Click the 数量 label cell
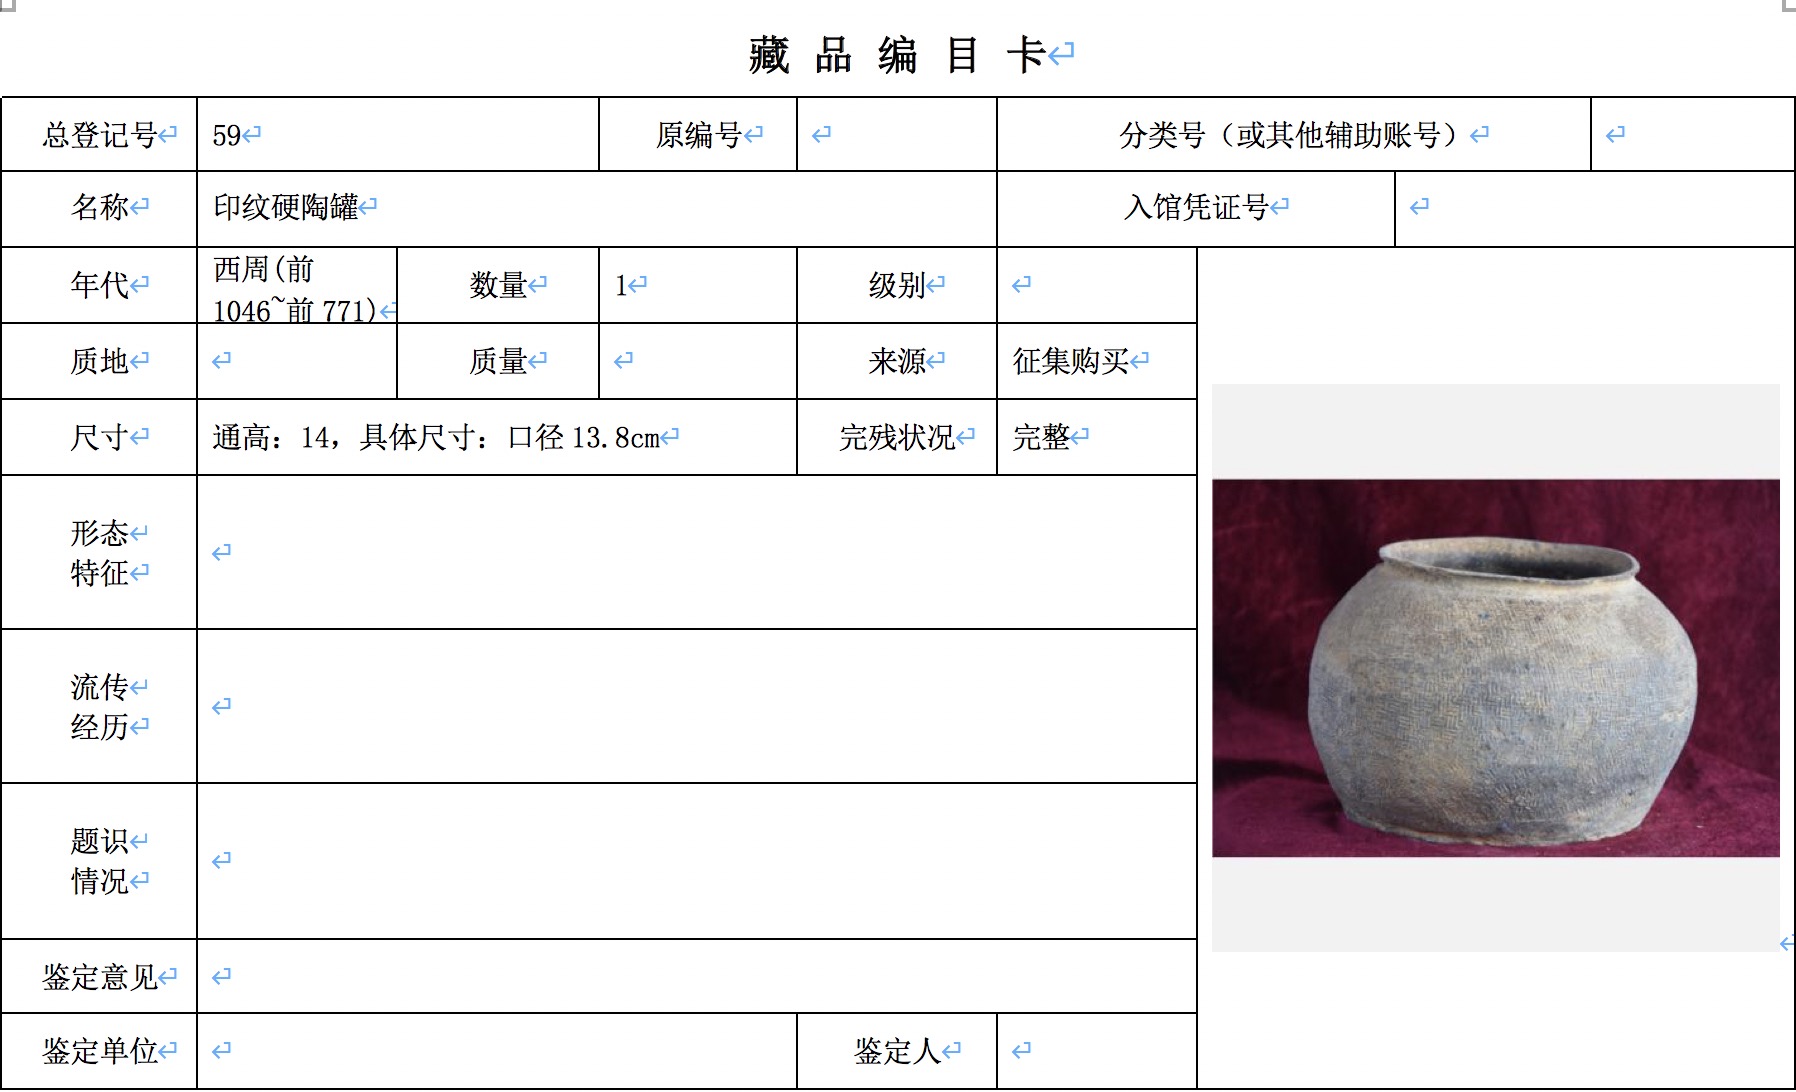The width and height of the screenshot is (1796, 1092). (498, 285)
